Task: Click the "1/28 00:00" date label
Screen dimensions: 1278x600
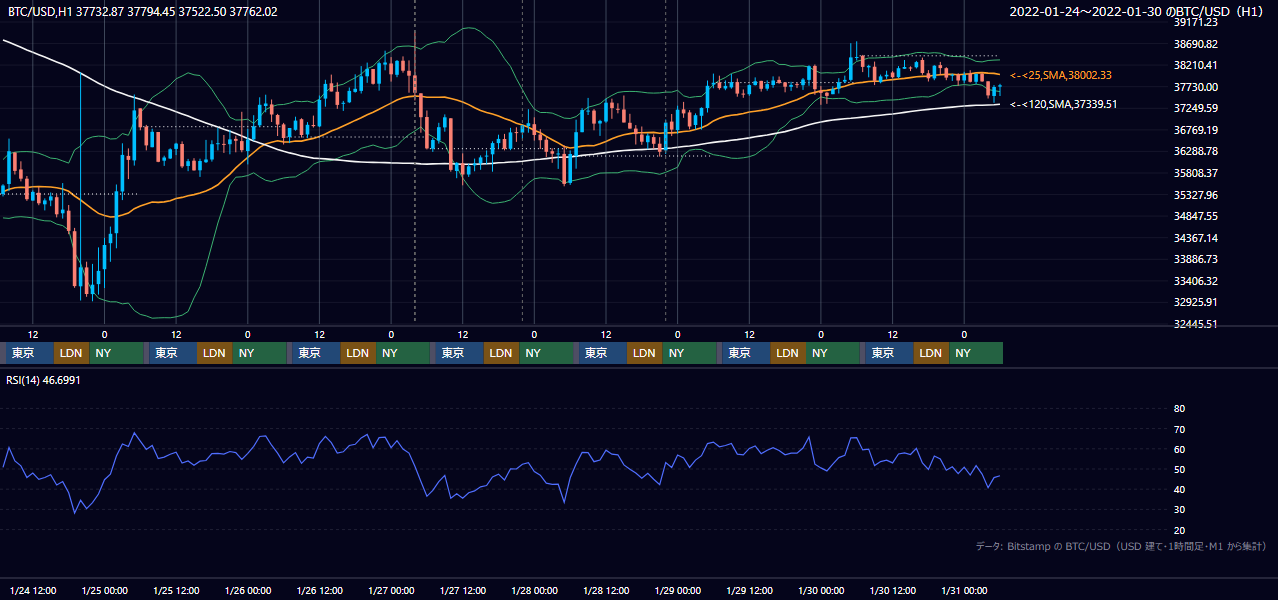Action: (x=534, y=590)
